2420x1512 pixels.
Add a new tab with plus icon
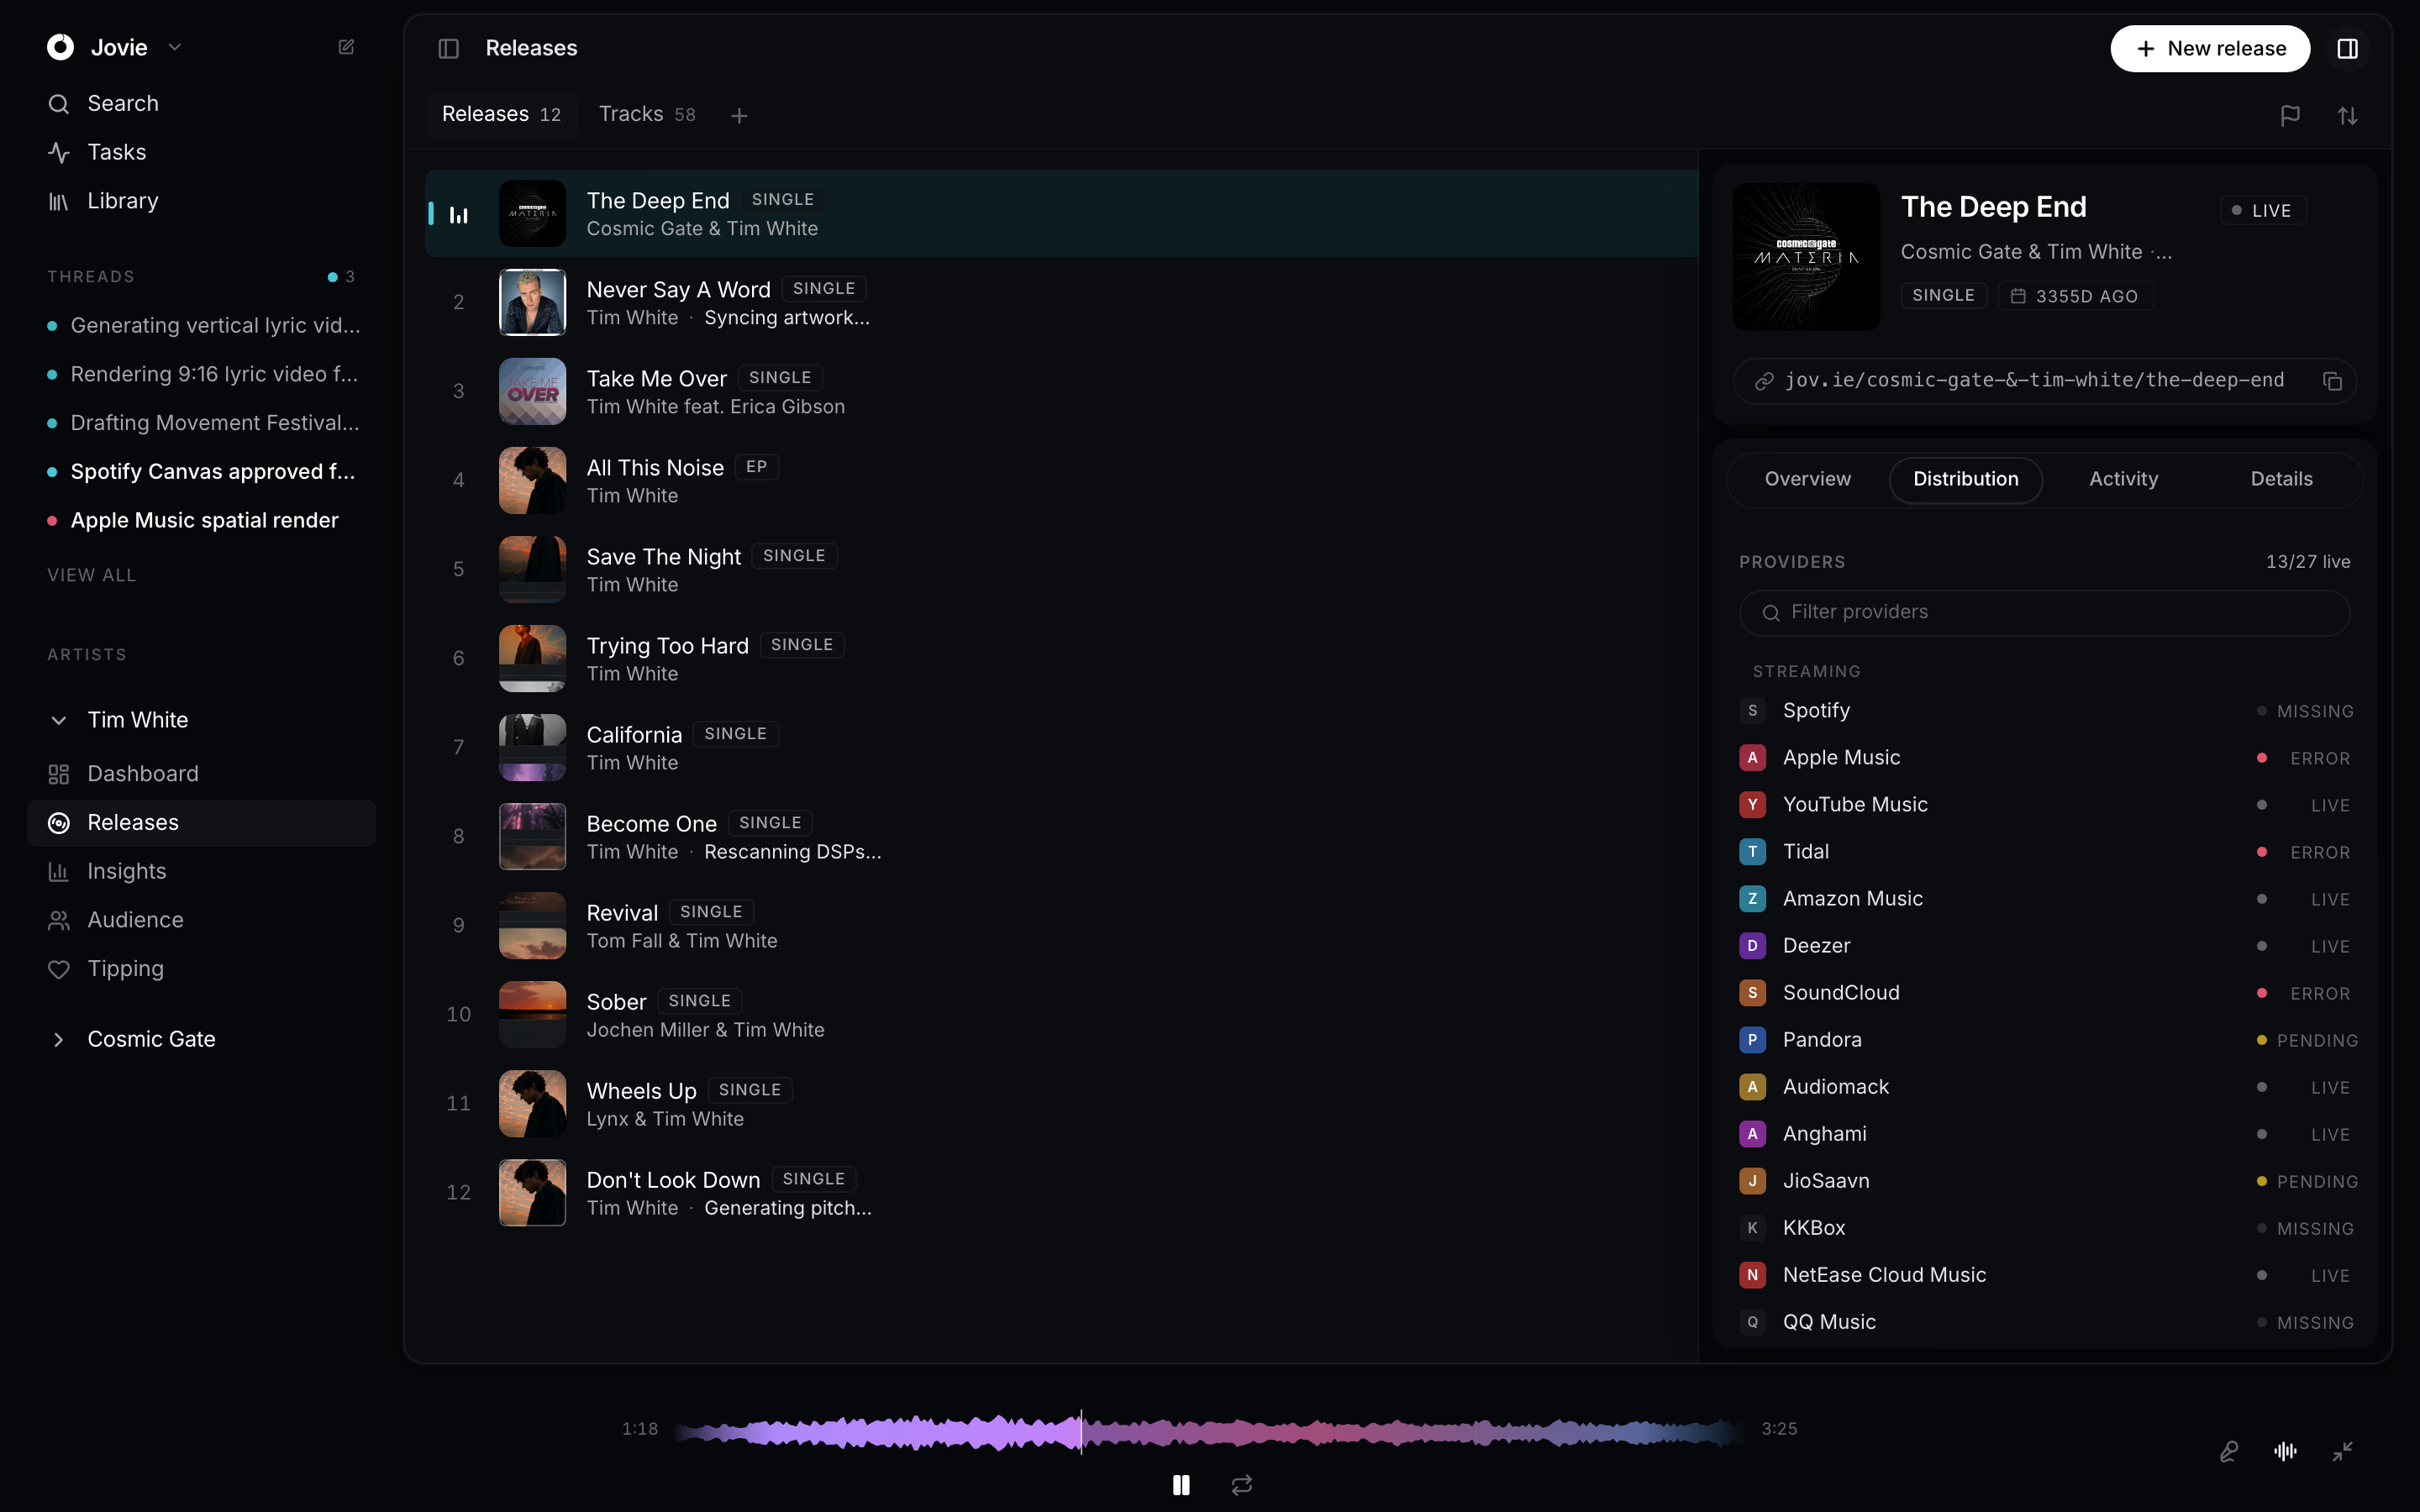739,116
